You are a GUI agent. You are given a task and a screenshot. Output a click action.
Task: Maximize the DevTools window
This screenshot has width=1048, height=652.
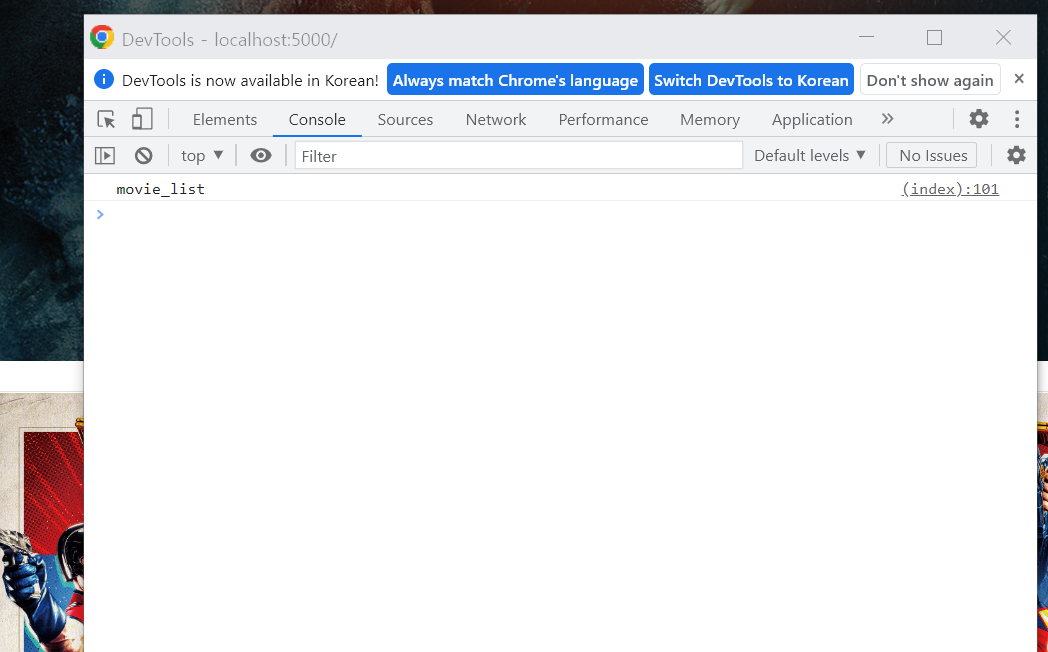(934, 37)
